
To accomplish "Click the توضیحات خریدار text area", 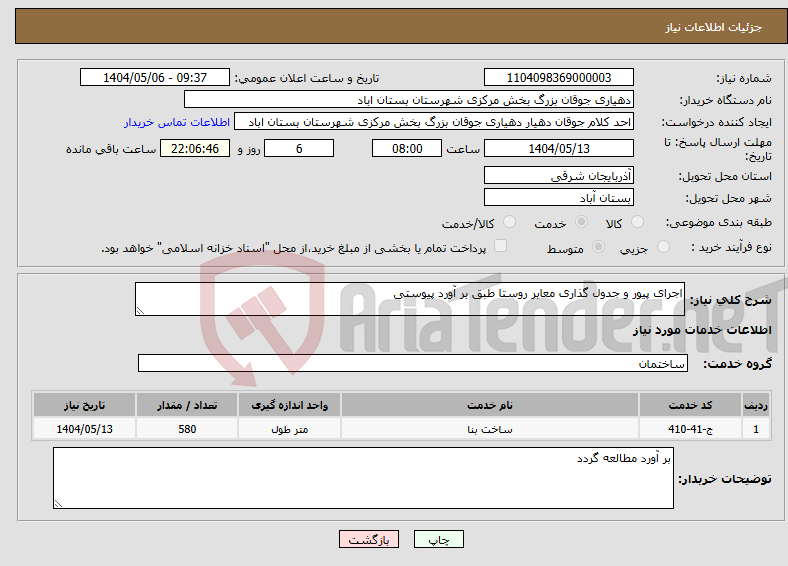I will point(363,478).
